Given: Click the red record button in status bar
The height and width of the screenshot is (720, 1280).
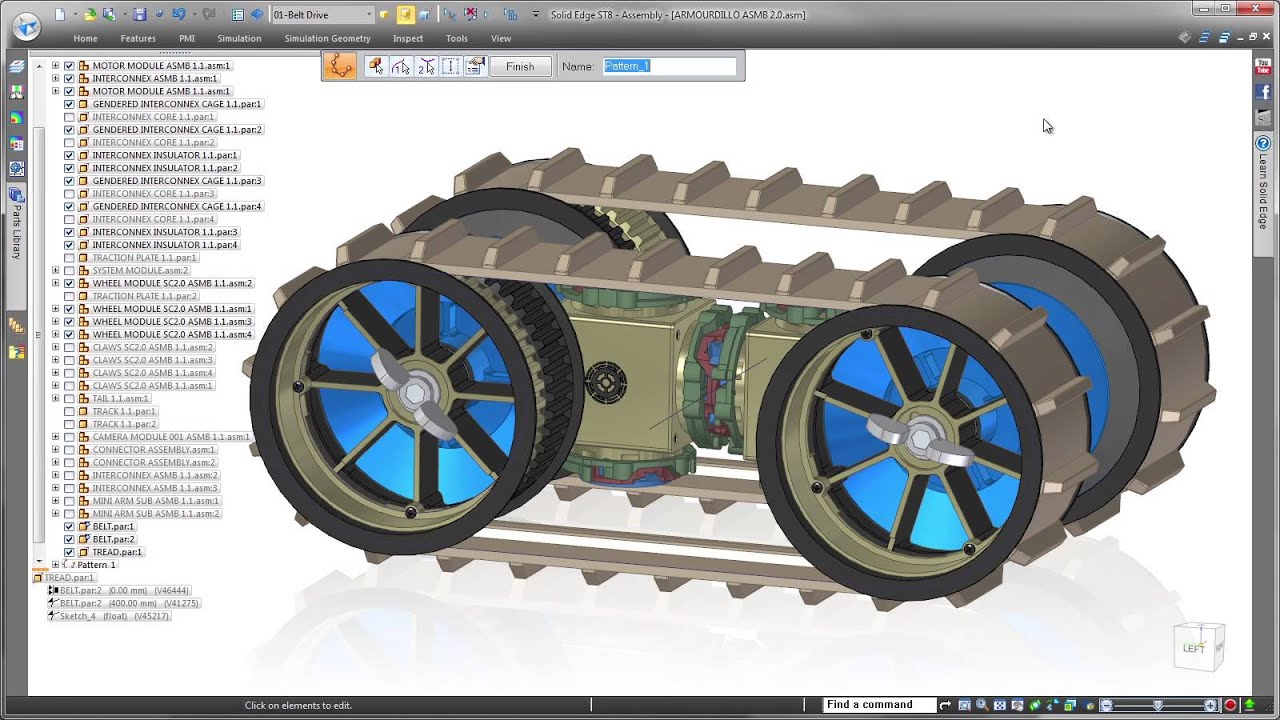Looking at the screenshot, I should [x=1231, y=705].
